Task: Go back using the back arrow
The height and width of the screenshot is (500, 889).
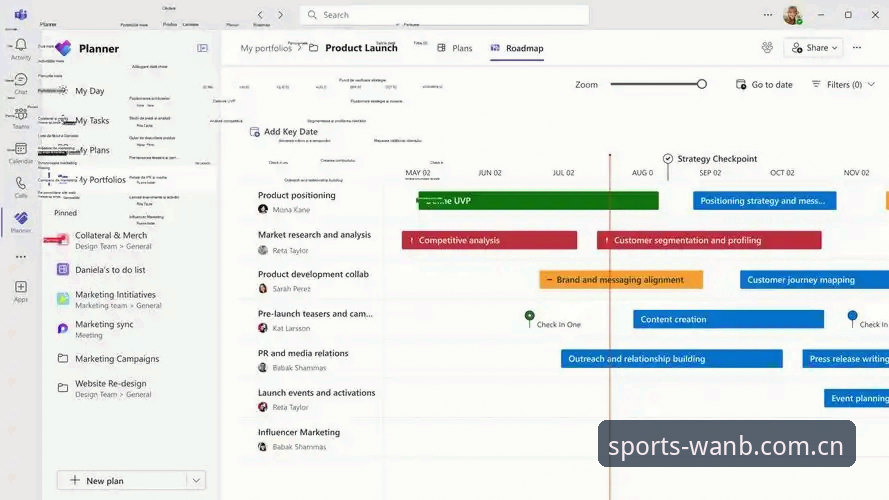Action: (x=260, y=15)
